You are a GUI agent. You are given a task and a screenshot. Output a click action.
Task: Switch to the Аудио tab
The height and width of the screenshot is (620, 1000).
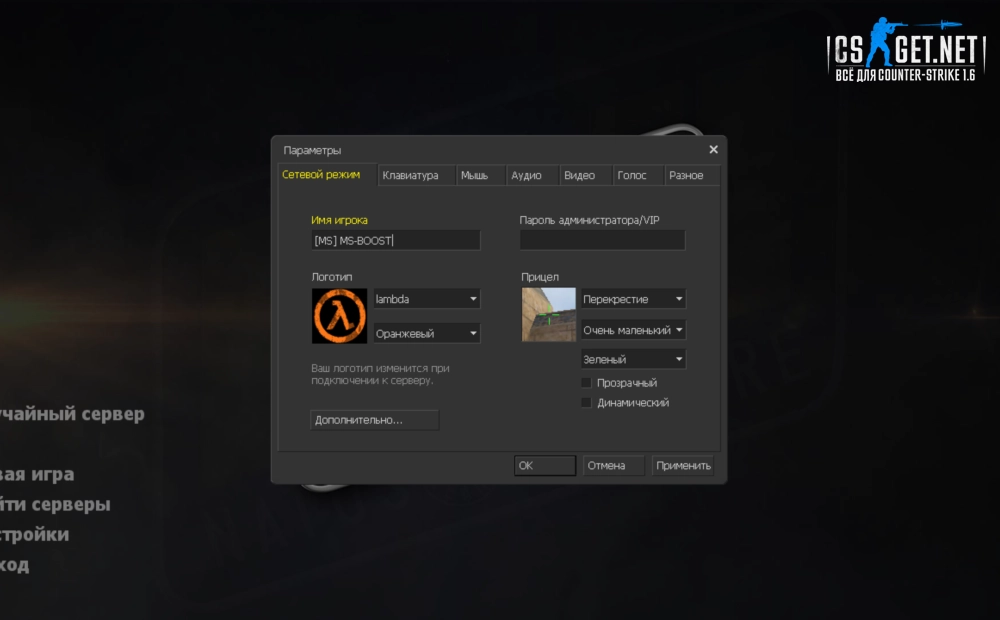[x=533, y=175]
